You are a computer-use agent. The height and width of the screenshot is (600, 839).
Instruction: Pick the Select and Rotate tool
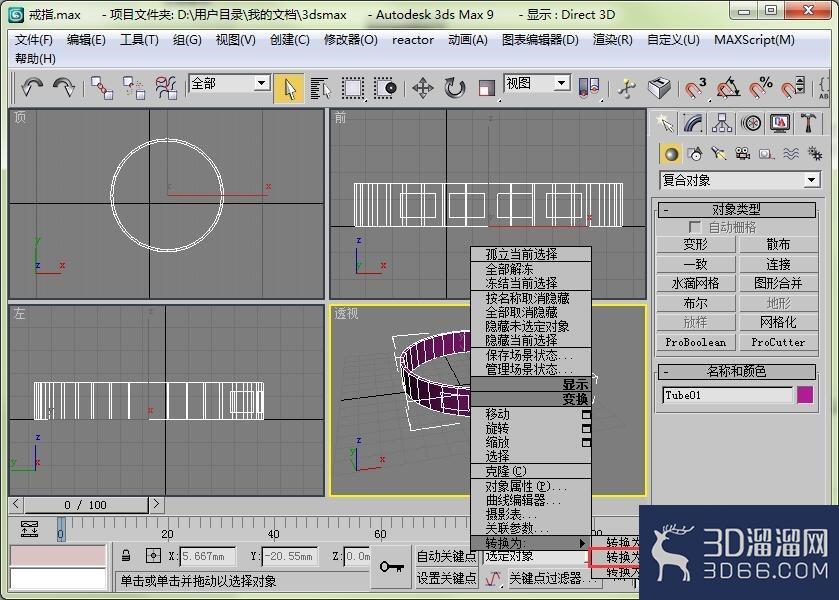tap(455, 88)
